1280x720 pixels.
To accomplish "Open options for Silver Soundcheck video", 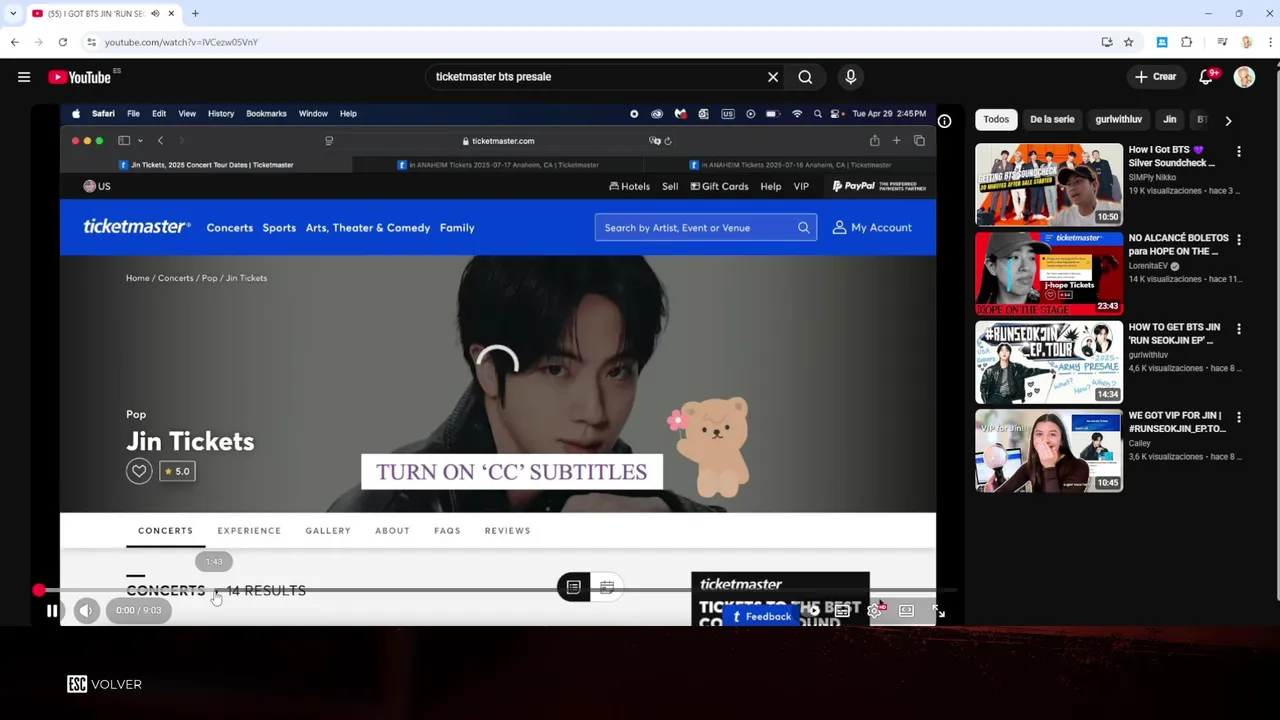I will [x=1239, y=152].
